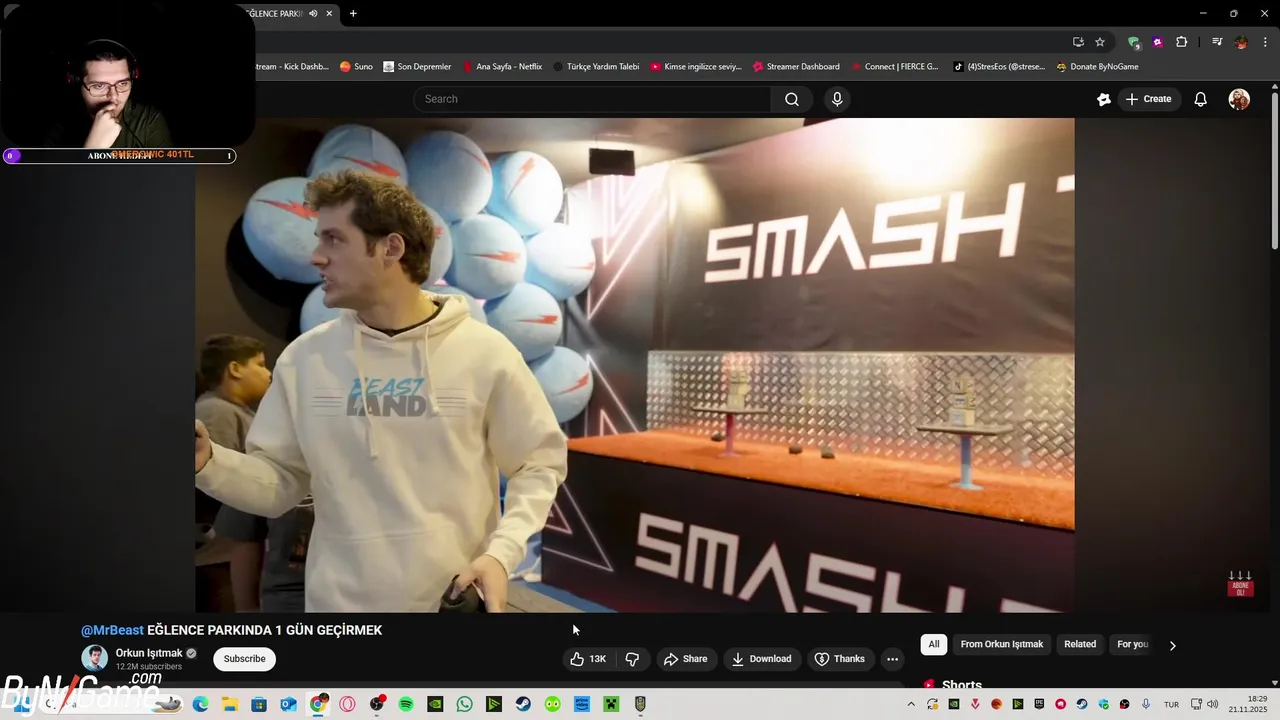Open Minecraft icon in taskbar
1280x720 pixels.
click(x=611, y=704)
